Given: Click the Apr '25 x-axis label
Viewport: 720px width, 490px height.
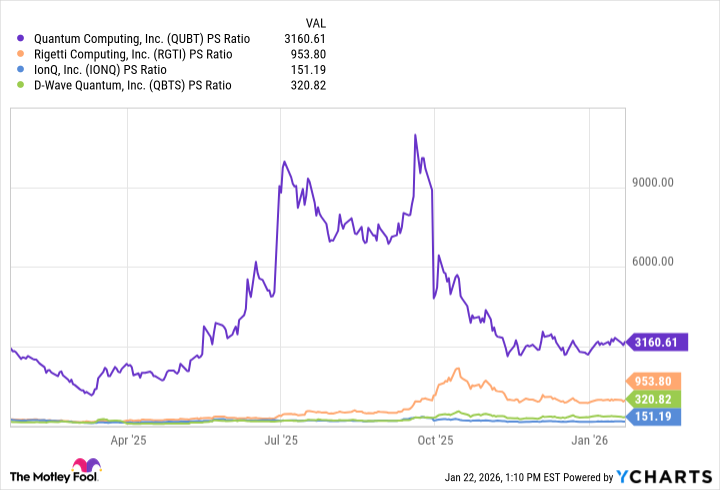Looking at the screenshot, I should coord(128,440).
